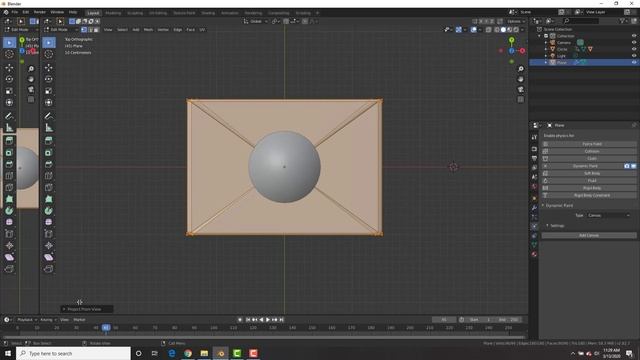Switch to the Sculpting workspace tab
Screen dimensions: 640x360
coord(135,13)
